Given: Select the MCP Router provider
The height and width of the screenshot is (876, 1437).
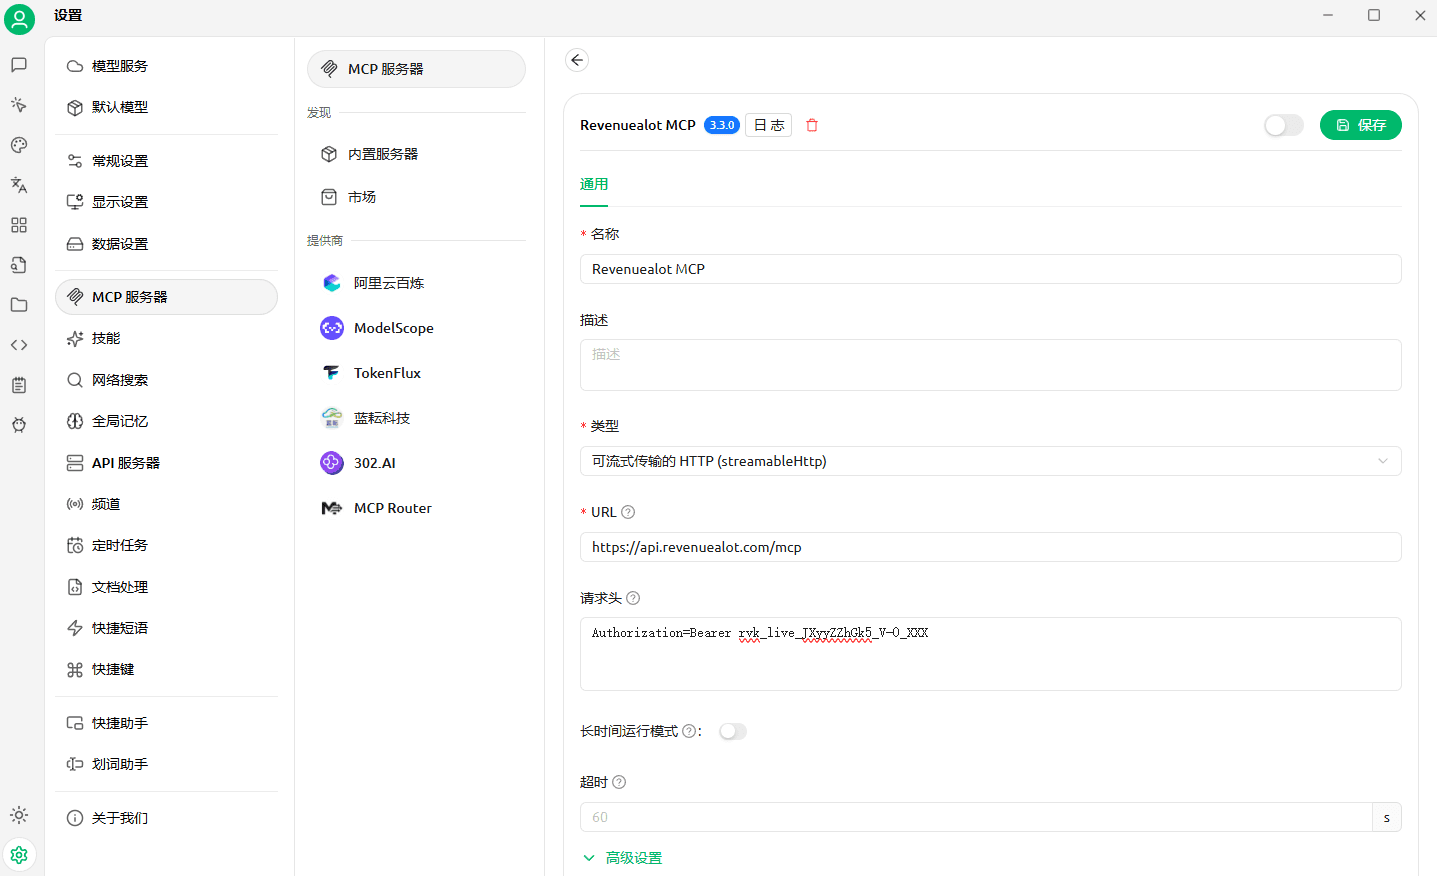Looking at the screenshot, I should tap(416, 508).
